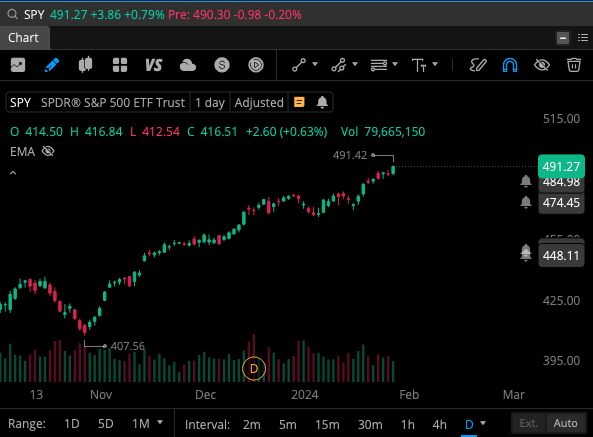Switch to the Chart tab
Image resolution: width=593 pixels, height=437 pixels.
(x=24, y=38)
